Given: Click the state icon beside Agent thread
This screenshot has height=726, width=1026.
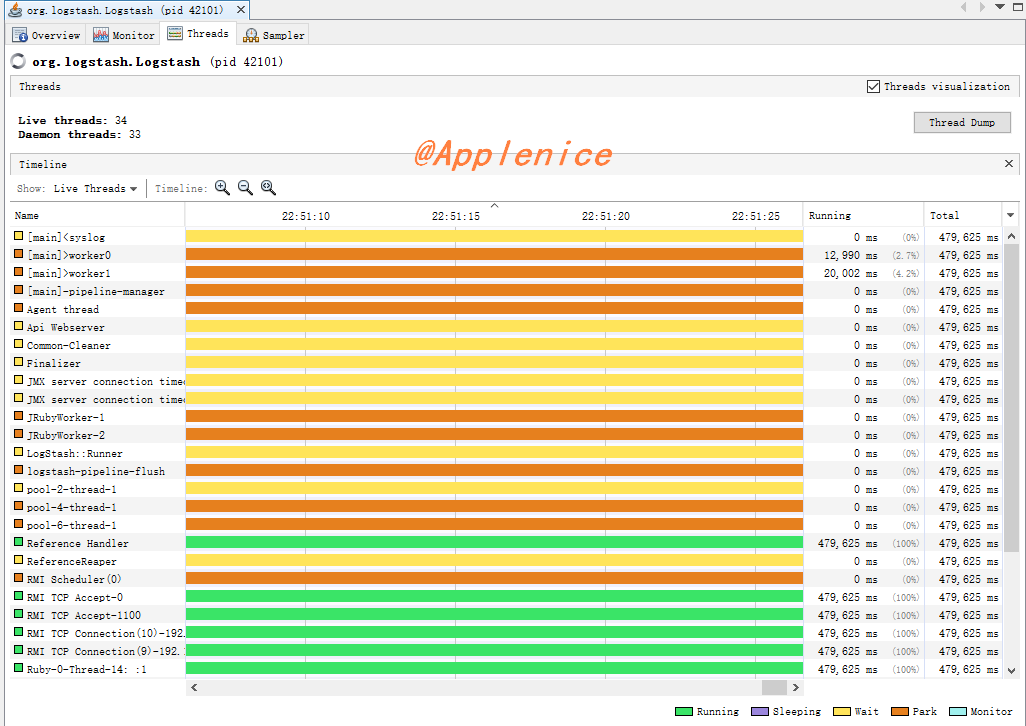Looking at the screenshot, I should 19,308.
